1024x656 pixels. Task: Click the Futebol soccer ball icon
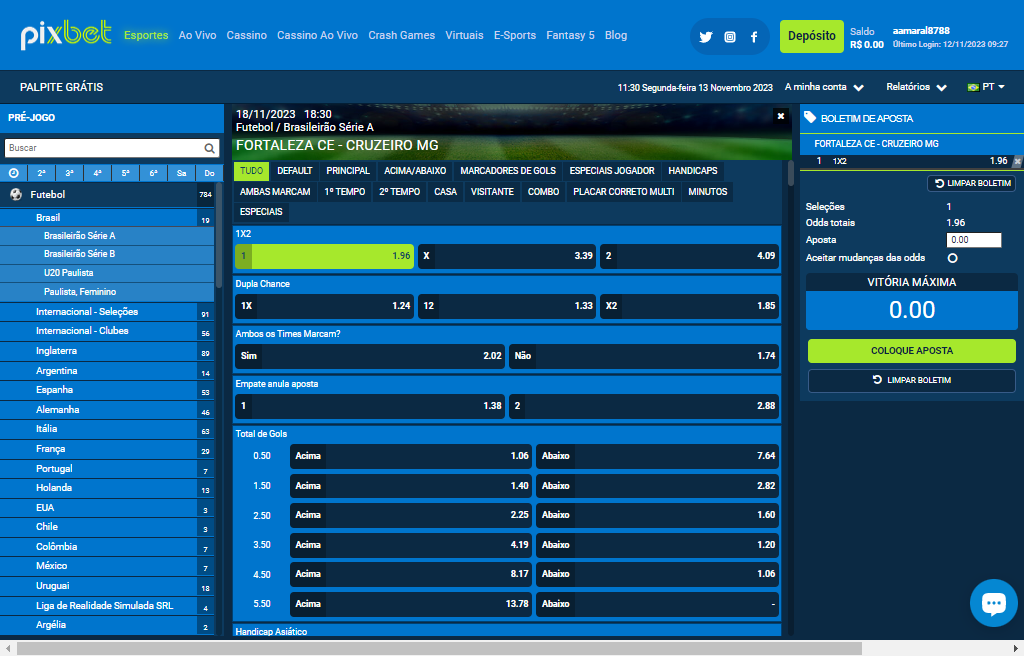point(16,194)
